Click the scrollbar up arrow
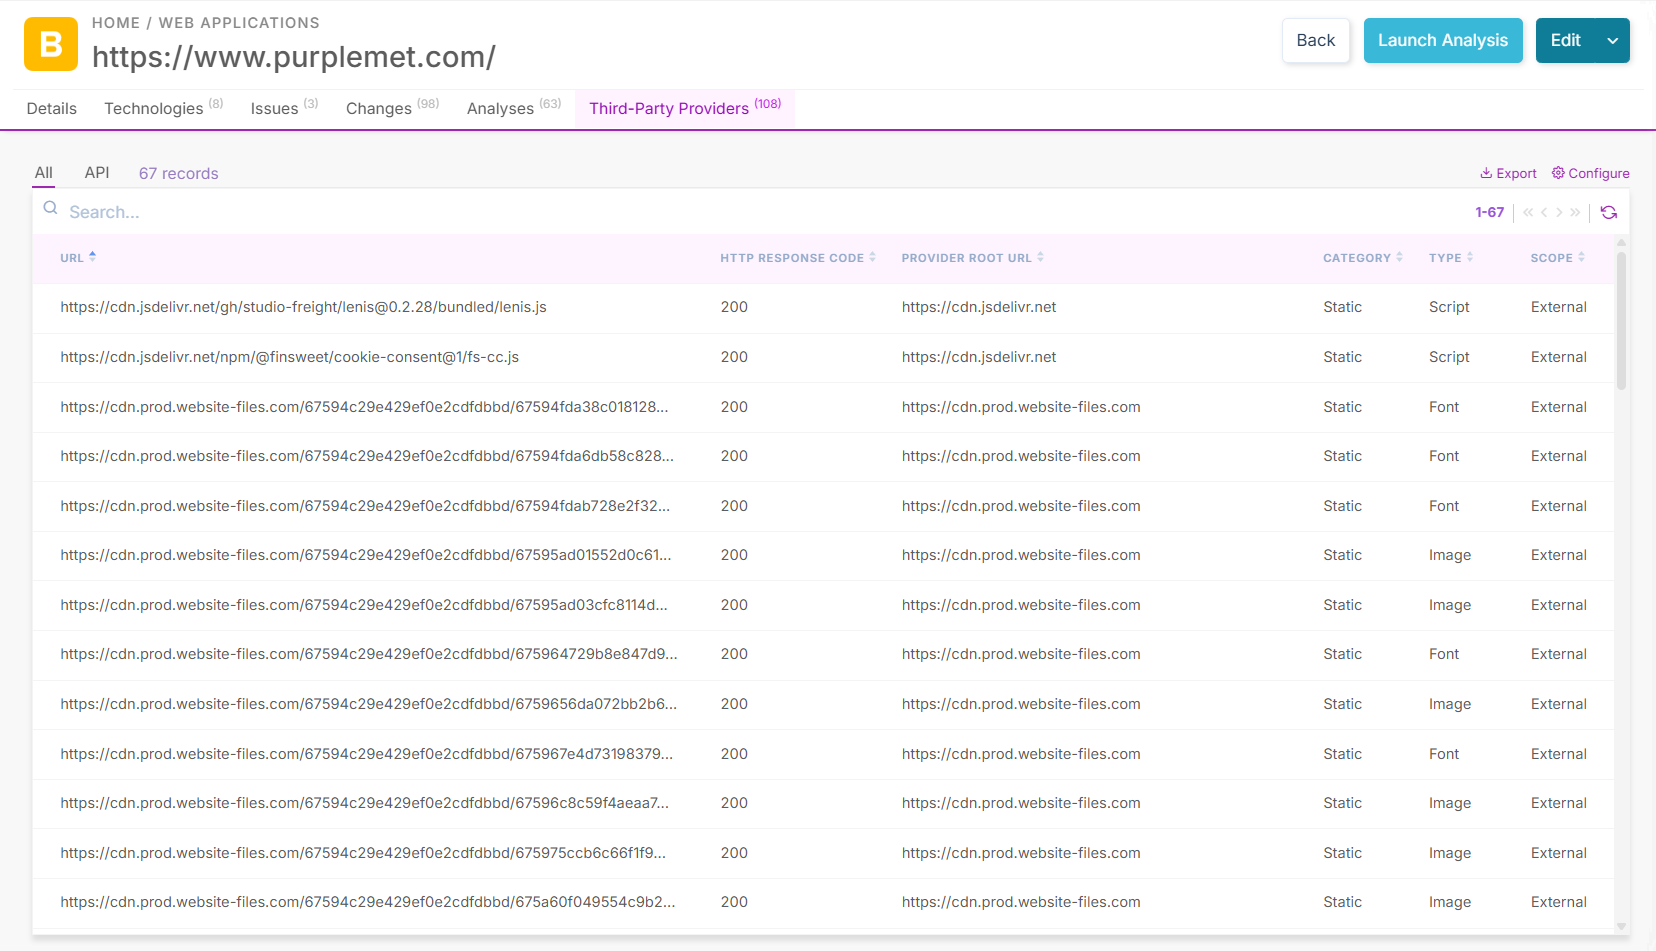 click(1621, 242)
